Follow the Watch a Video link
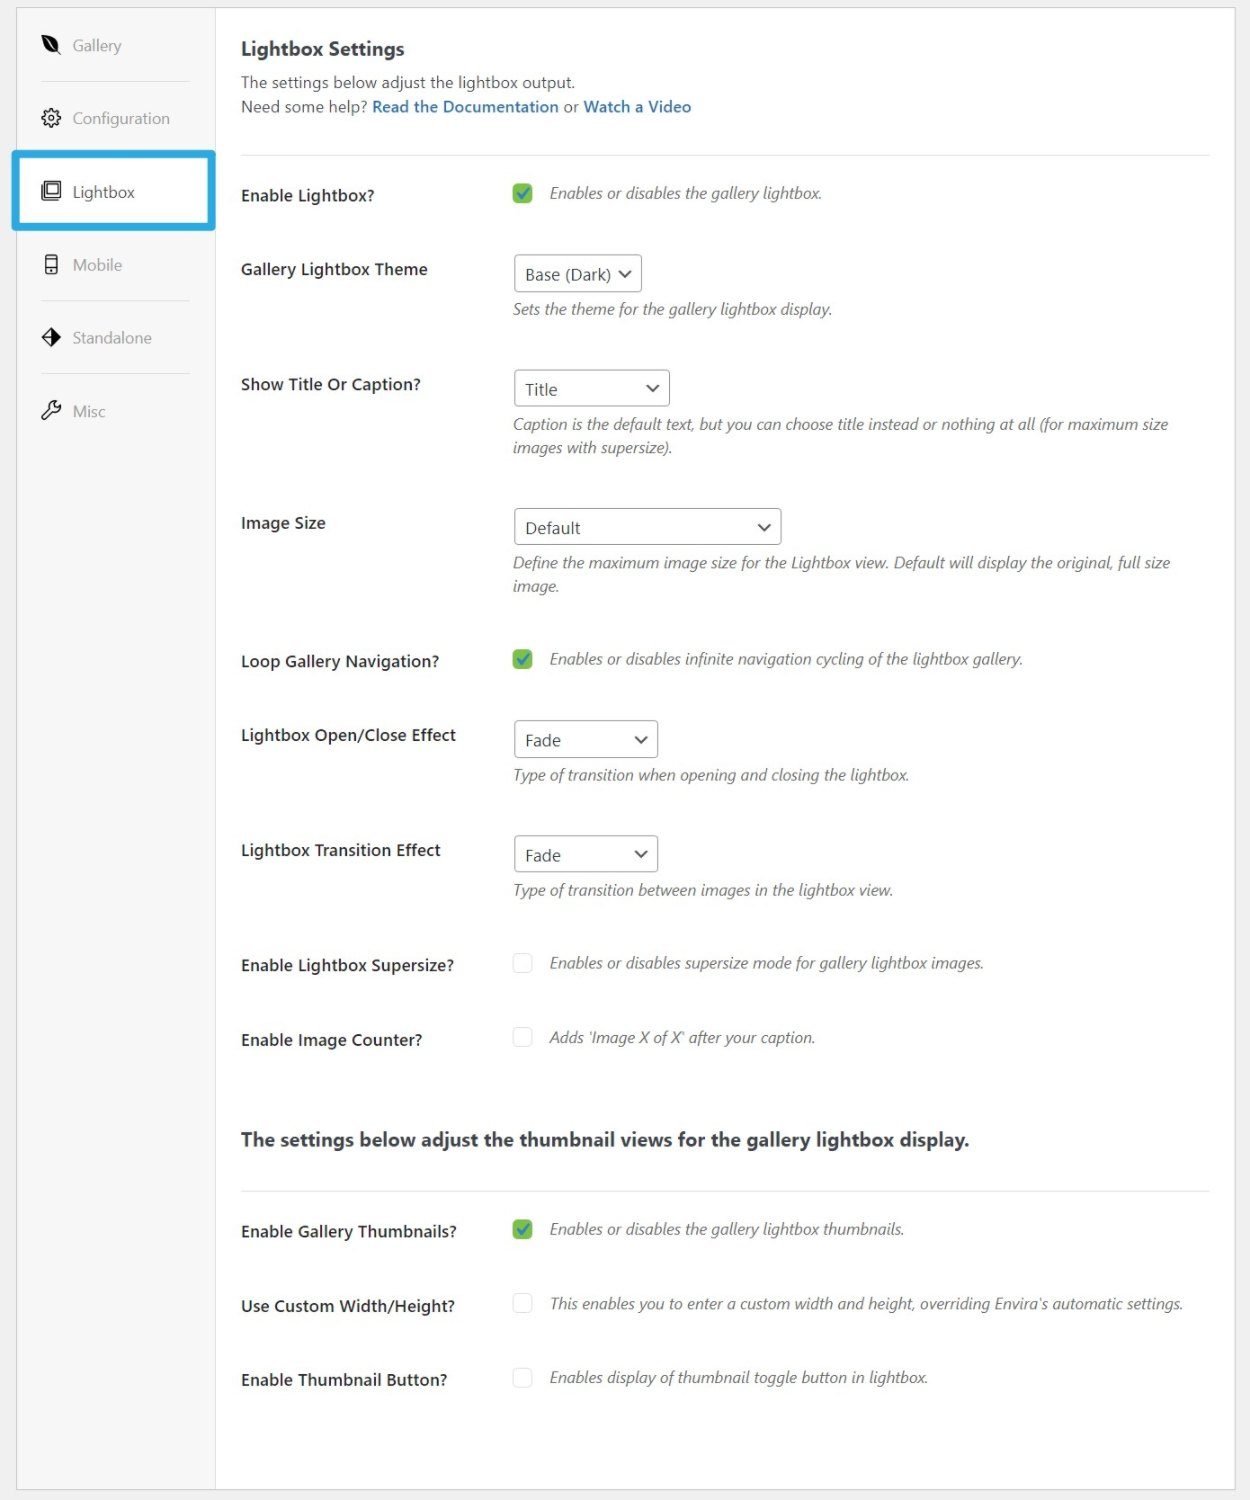This screenshot has width=1250, height=1500. [637, 107]
